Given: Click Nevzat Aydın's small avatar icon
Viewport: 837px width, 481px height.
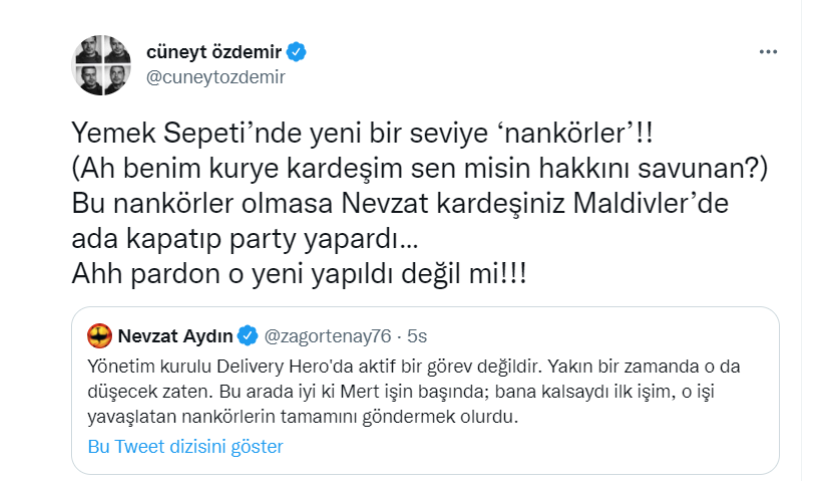Looking at the screenshot, I should 99,333.
